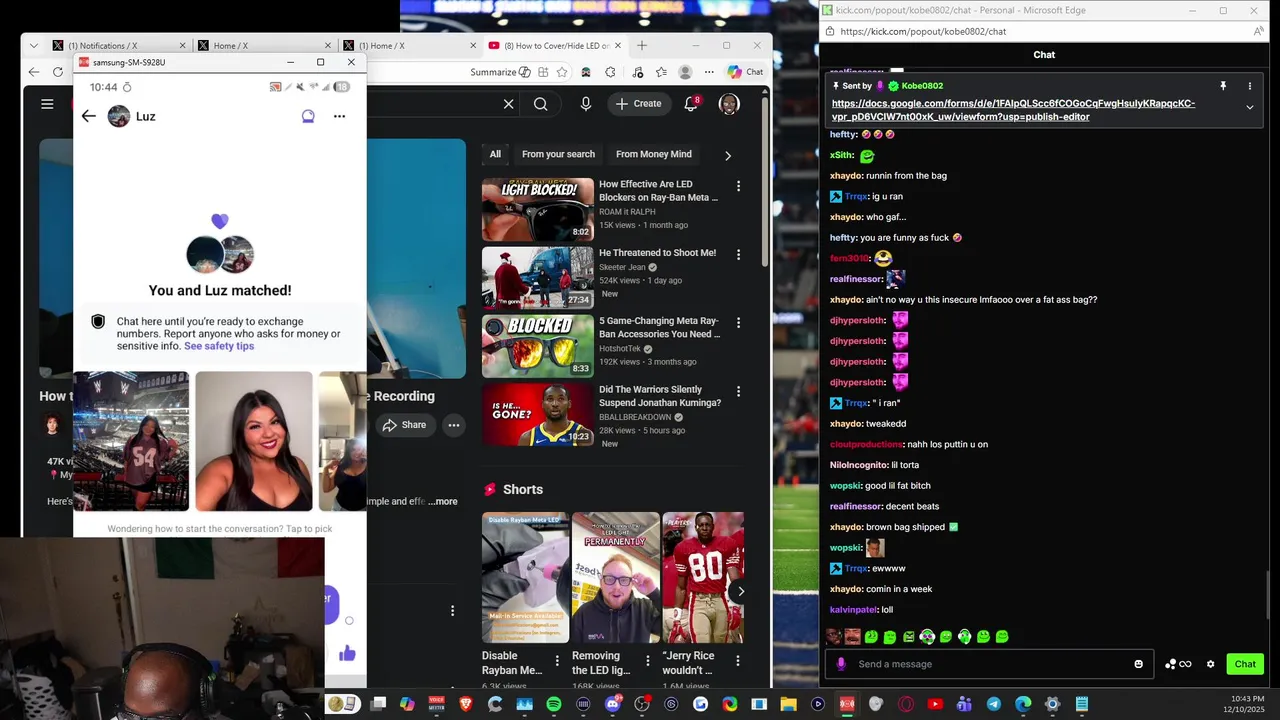This screenshot has width=1280, height=720.
Task: Click YouTube search magnifier button
Action: [541, 104]
